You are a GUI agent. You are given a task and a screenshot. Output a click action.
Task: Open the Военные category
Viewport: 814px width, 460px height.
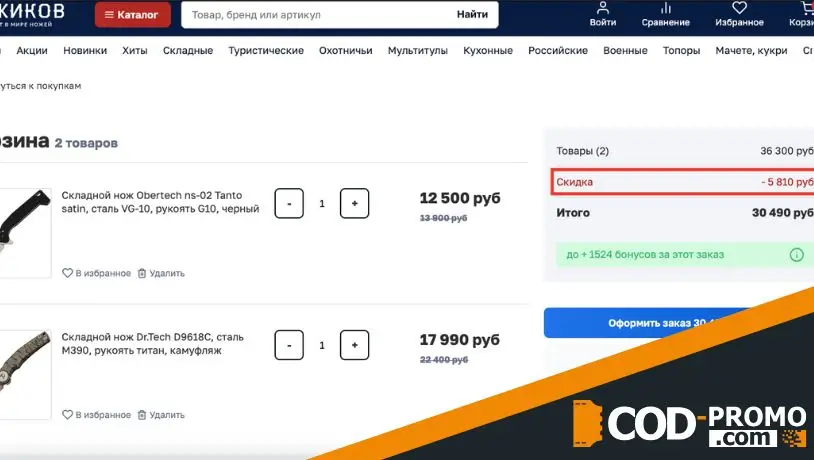coord(625,50)
